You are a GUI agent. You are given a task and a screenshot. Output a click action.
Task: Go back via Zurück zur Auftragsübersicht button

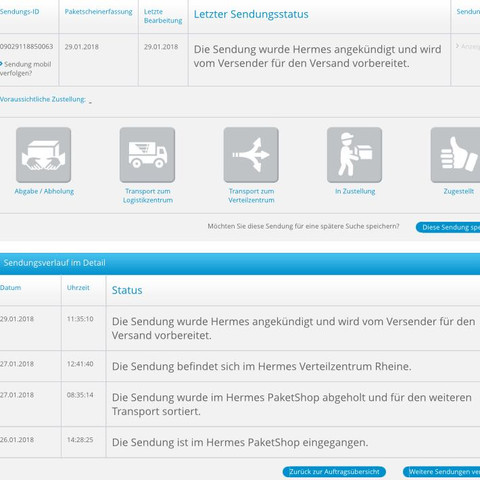334,472
